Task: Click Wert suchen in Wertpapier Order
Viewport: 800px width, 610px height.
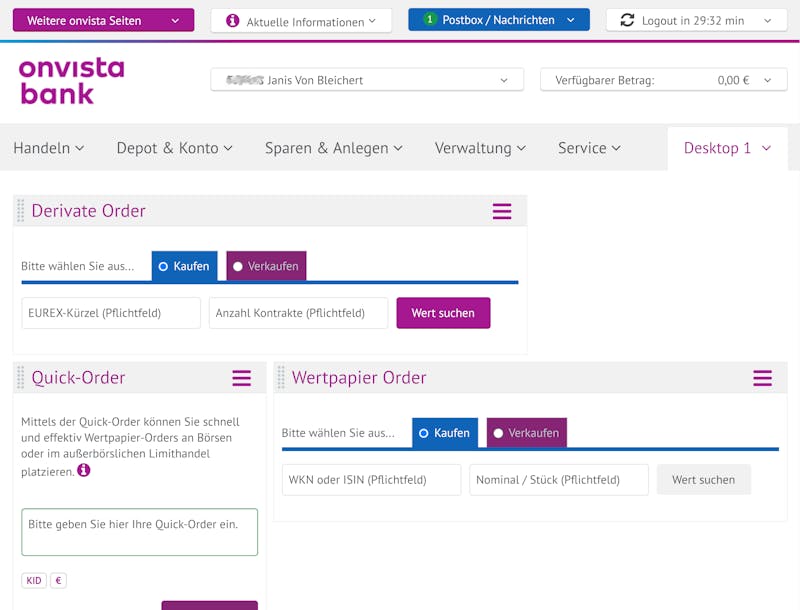Action: [x=704, y=479]
